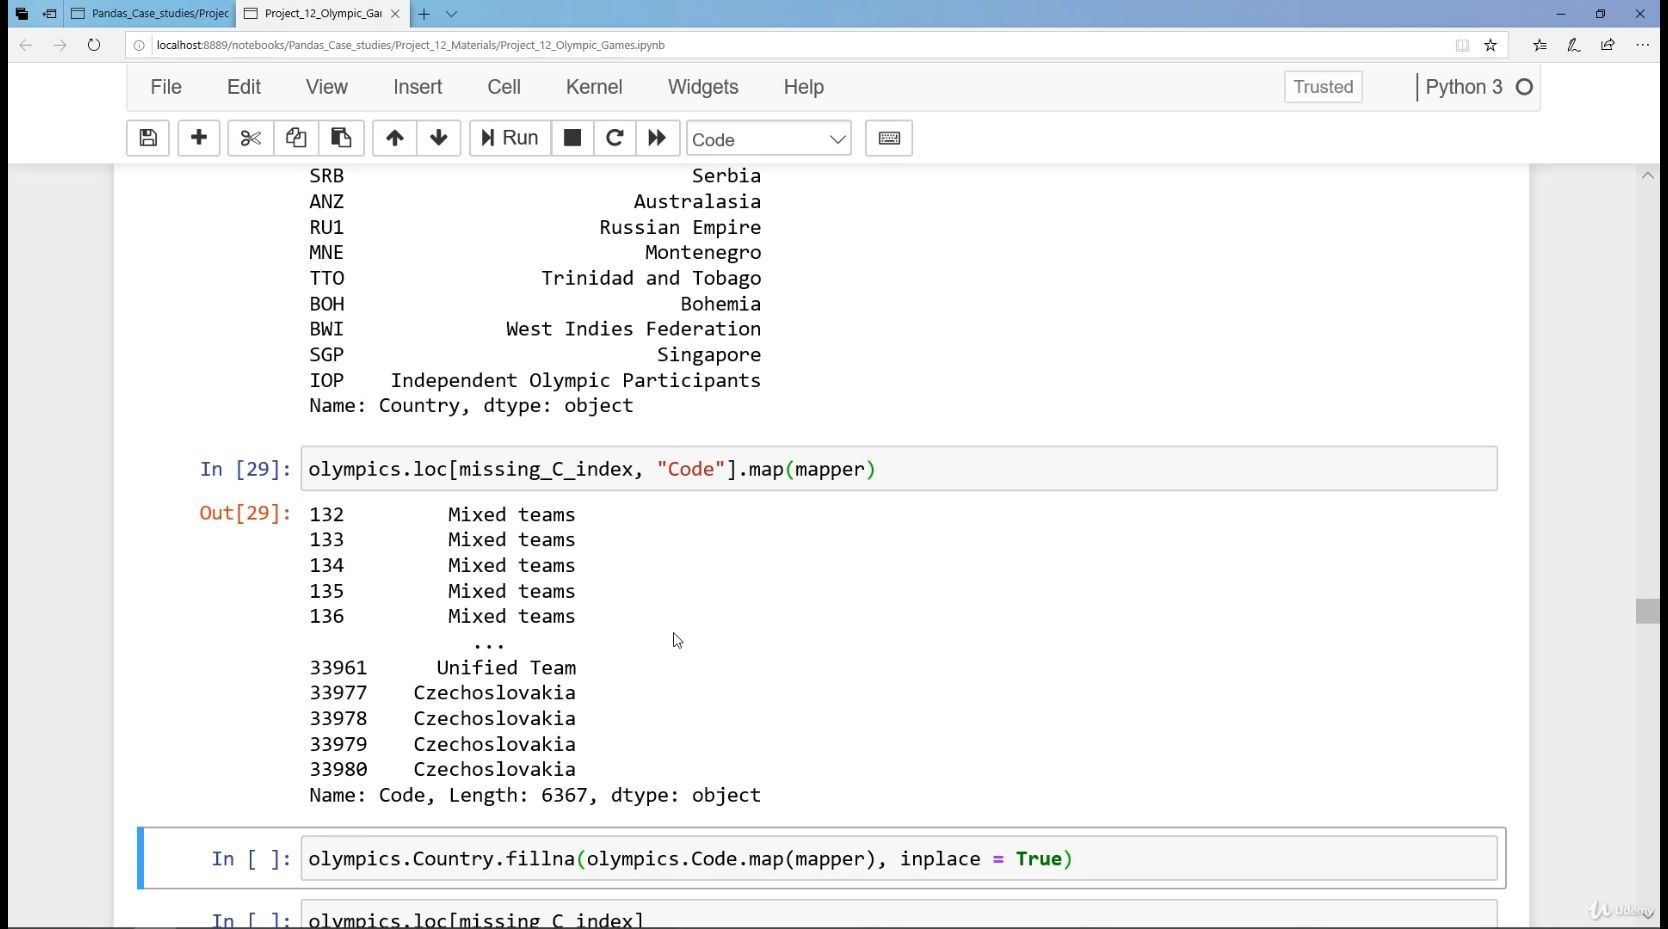Screen dimensions: 1668x929
Task: Go back in the browser
Action: [26, 45]
